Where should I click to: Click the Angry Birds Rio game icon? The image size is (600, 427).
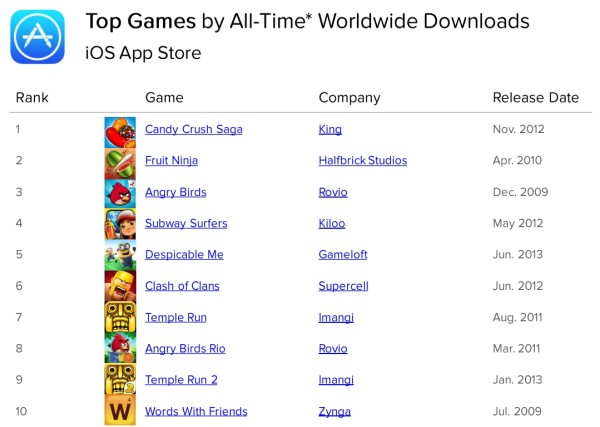click(x=120, y=349)
